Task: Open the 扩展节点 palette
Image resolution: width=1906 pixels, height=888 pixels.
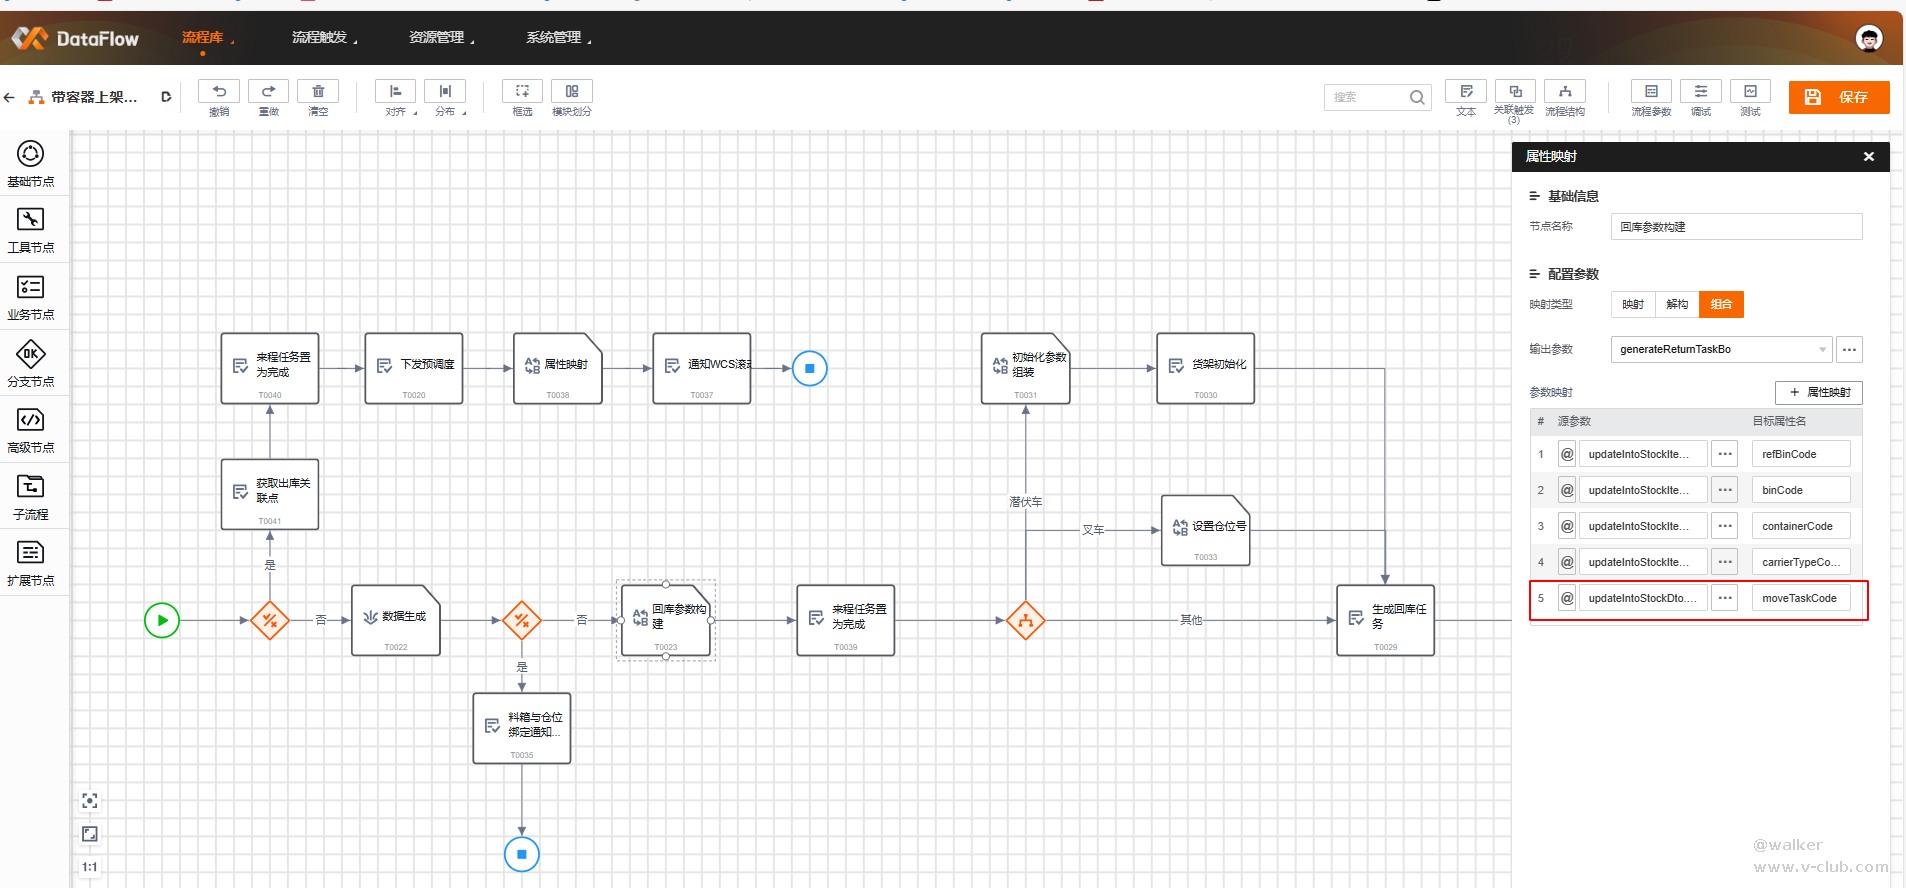Action: [31, 564]
